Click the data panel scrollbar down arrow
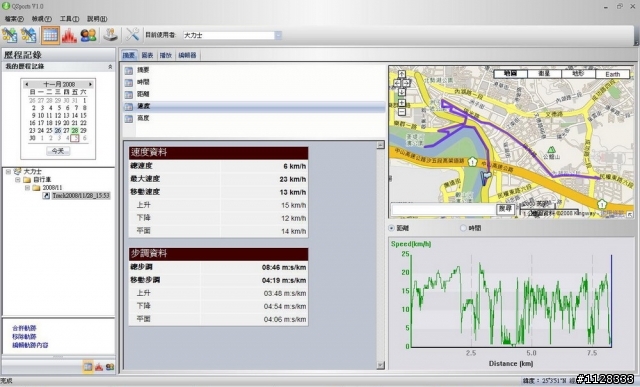 380,365
